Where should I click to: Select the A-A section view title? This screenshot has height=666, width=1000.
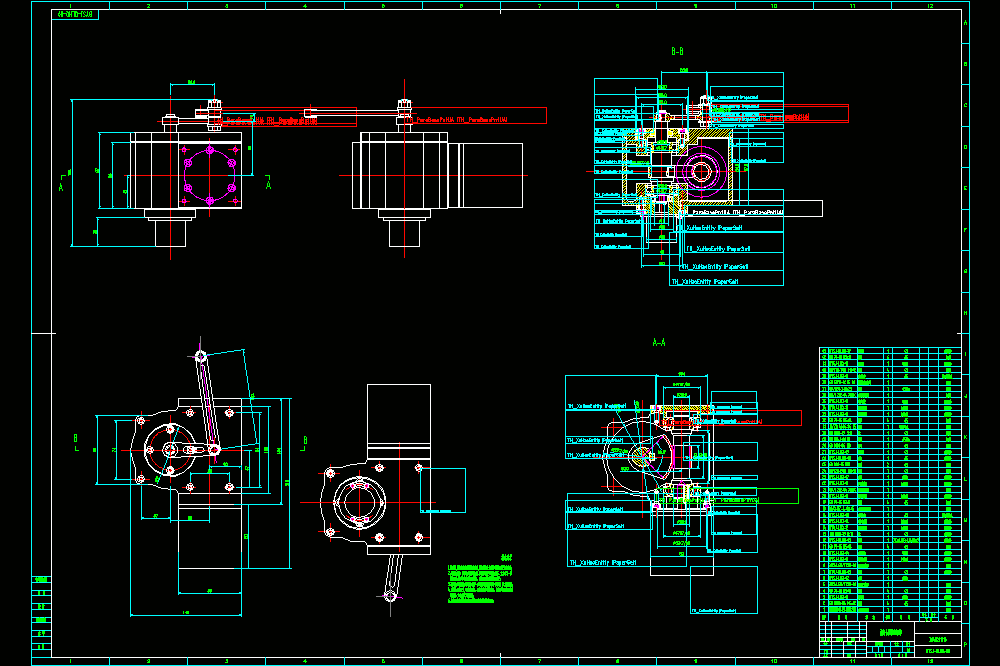point(659,343)
